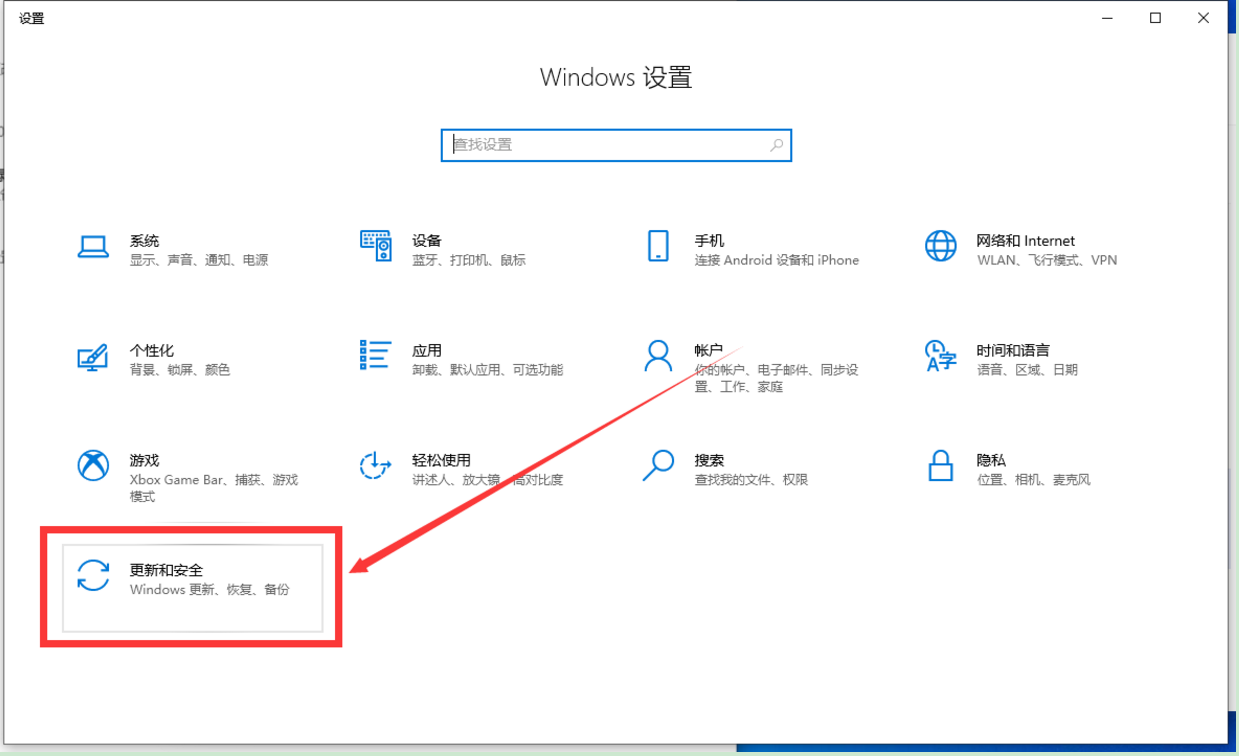Screen dimensions: 1239x756
Task: Click 蓝牙、打印机、鼠标 description
Action: [x=469, y=260]
